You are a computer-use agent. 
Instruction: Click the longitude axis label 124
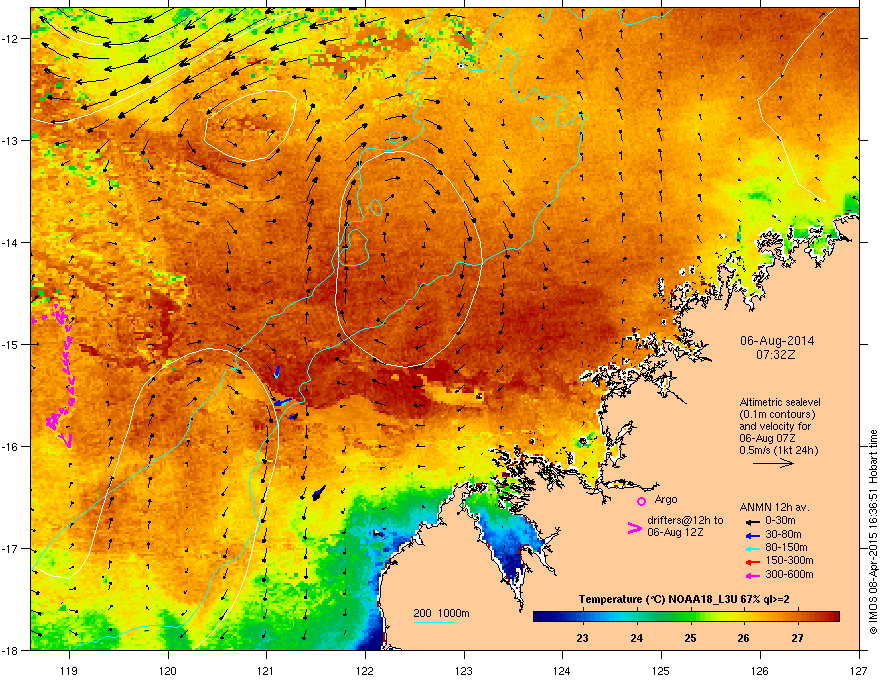tap(562, 670)
